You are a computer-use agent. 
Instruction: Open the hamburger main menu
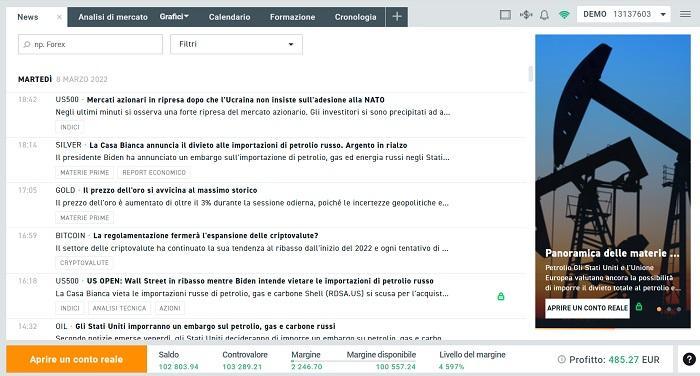coord(685,14)
